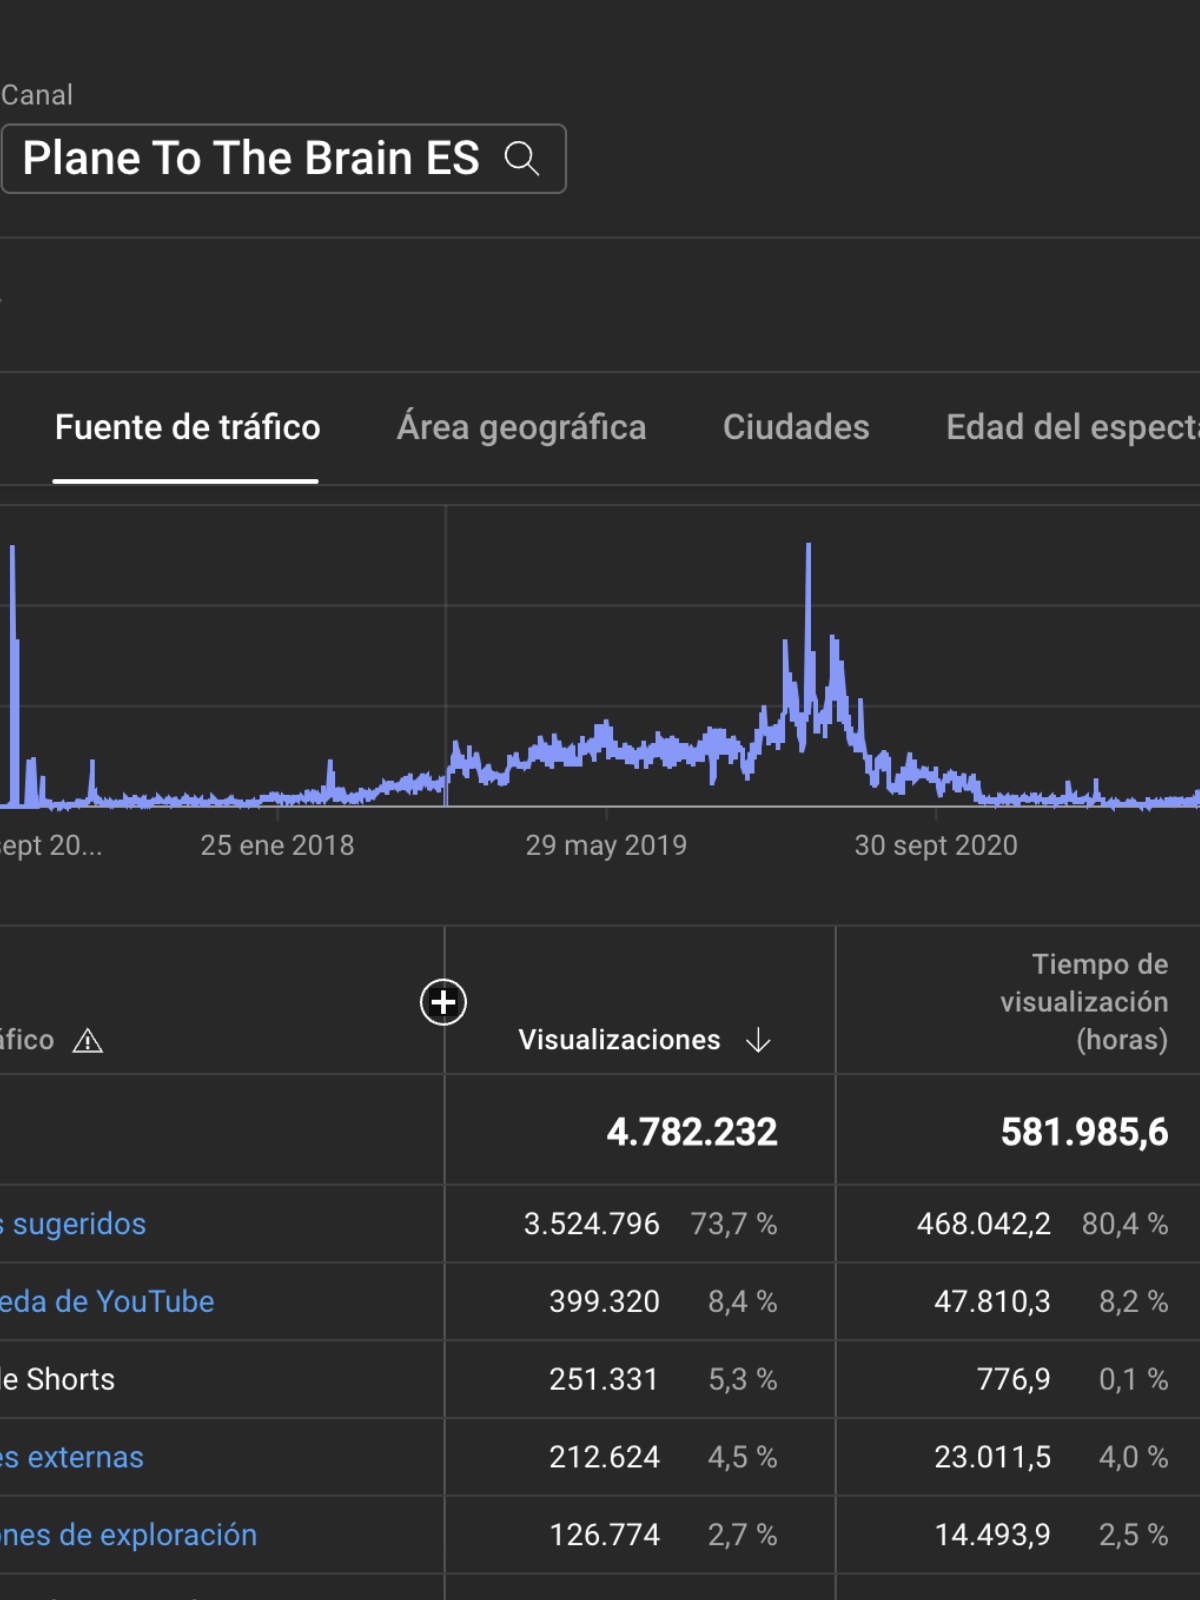
Task: Switch to the Fuente de tráfico tab
Action: click(x=187, y=428)
